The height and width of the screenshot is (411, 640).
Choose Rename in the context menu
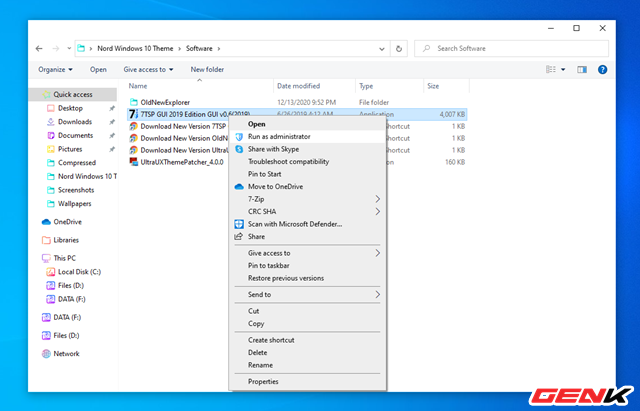[260, 365]
